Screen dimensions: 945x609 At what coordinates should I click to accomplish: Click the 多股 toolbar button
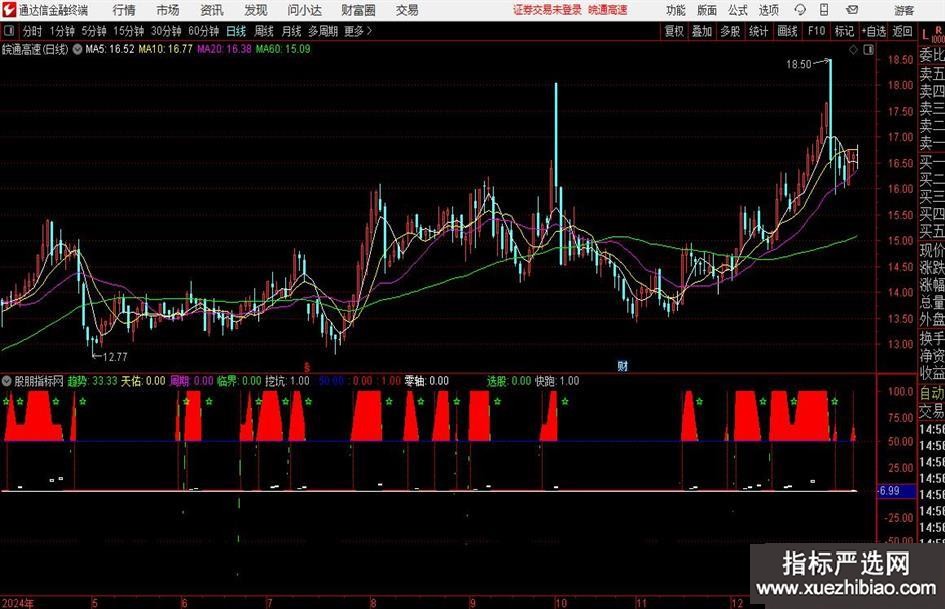[730, 31]
